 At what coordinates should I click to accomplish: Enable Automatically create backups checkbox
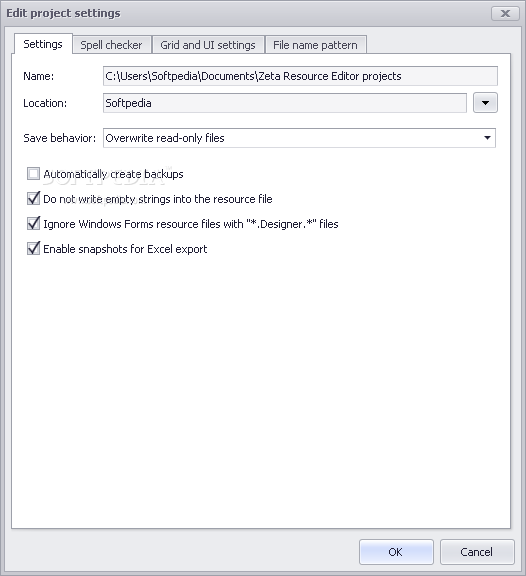click(x=33, y=173)
